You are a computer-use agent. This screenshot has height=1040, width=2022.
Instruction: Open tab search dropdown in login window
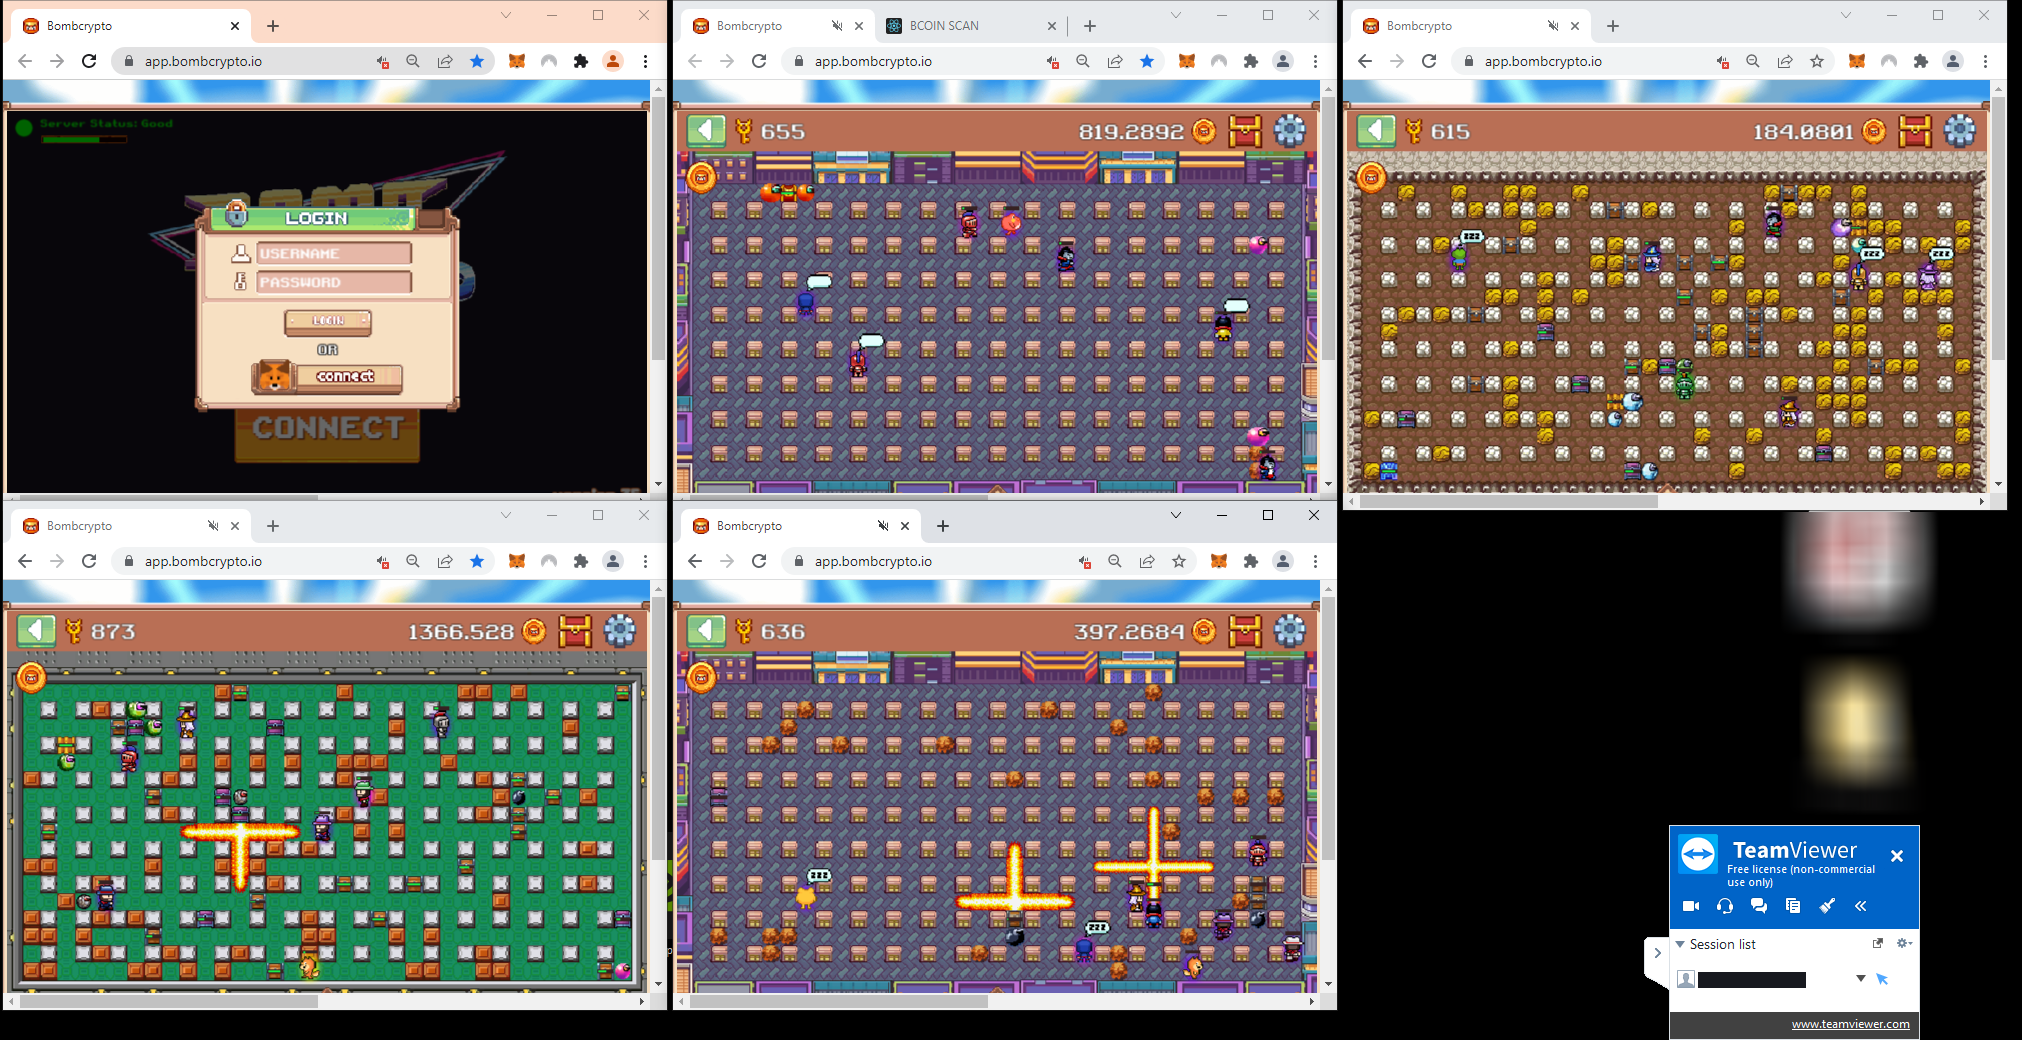pyautogui.click(x=506, y=15)
